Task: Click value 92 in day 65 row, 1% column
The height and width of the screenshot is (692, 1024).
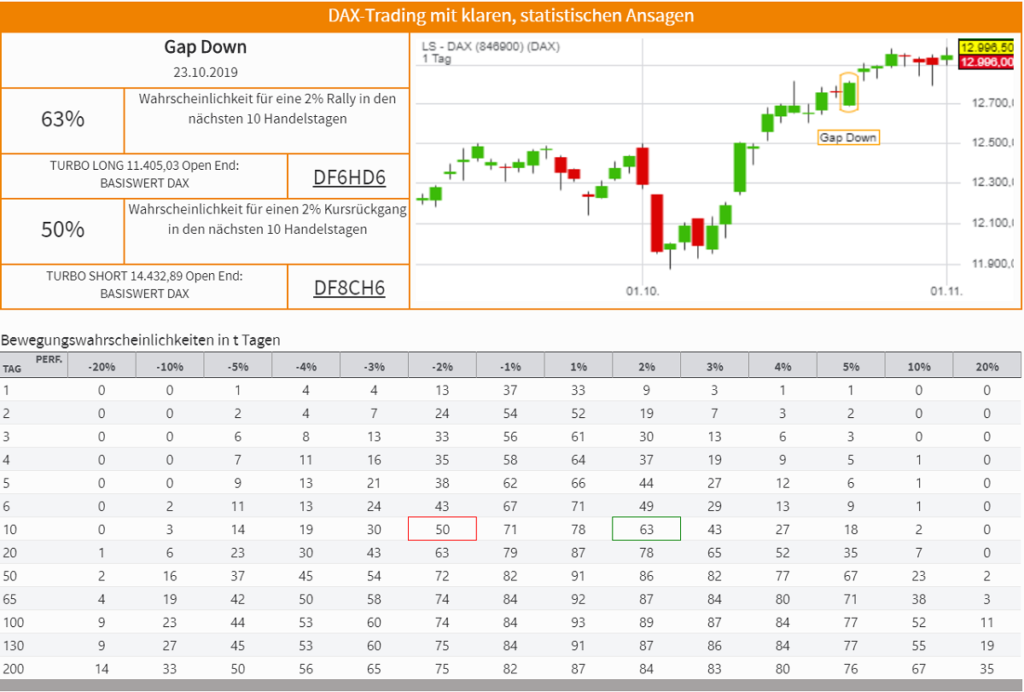Action: point(579,599)
